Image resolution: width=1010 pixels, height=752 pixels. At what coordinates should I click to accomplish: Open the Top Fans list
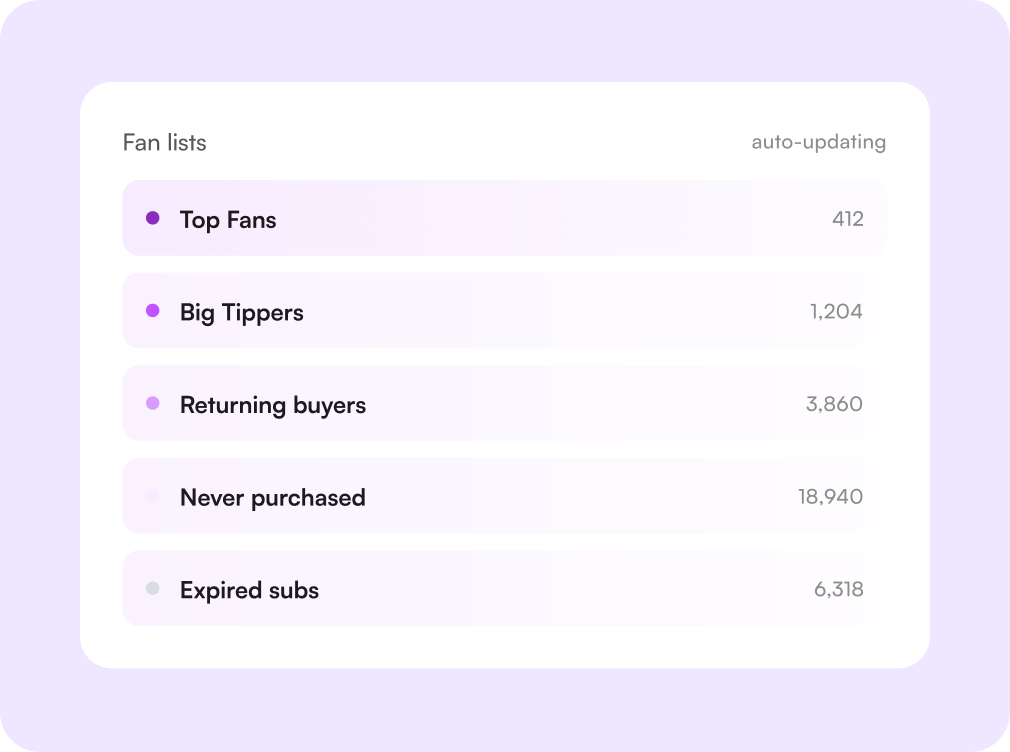point(505,218)
